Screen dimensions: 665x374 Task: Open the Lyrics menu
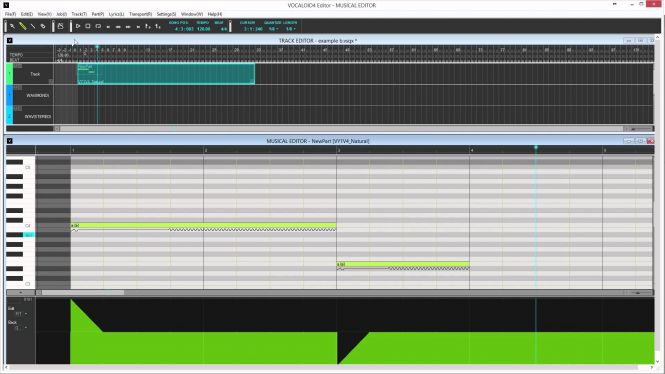(x=116, y=14)
